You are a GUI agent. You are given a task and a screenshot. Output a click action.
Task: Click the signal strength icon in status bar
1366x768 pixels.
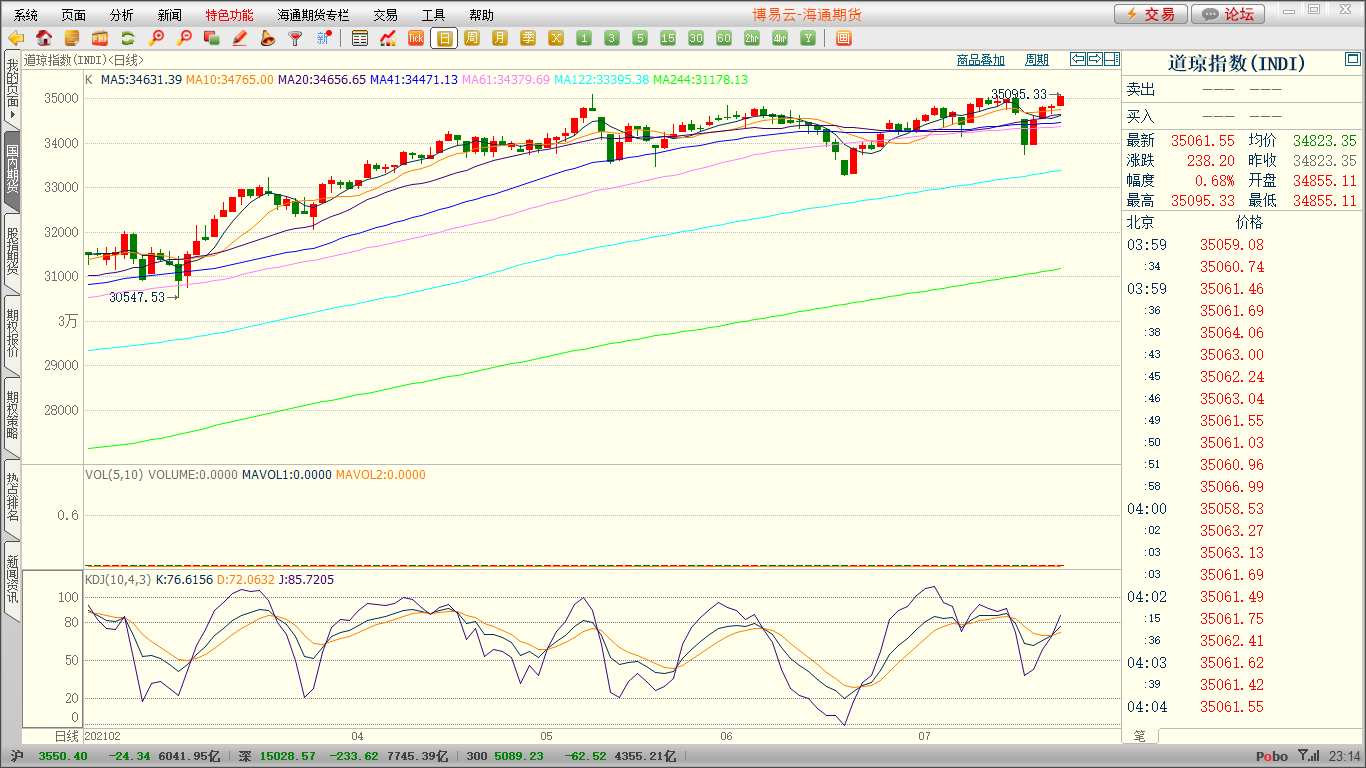(x=1307, y=756)
